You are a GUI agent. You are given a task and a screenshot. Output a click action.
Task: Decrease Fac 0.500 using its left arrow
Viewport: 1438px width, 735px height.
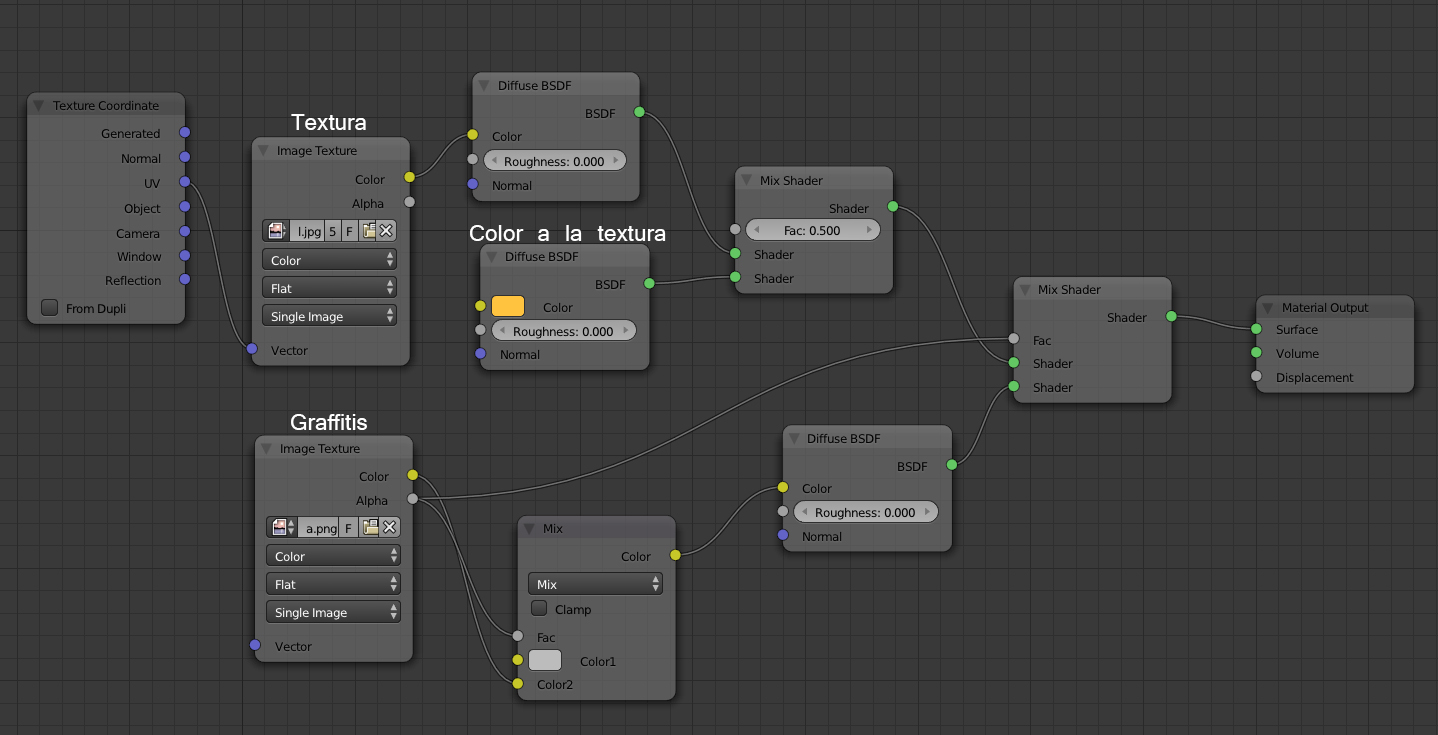(756, 230)
